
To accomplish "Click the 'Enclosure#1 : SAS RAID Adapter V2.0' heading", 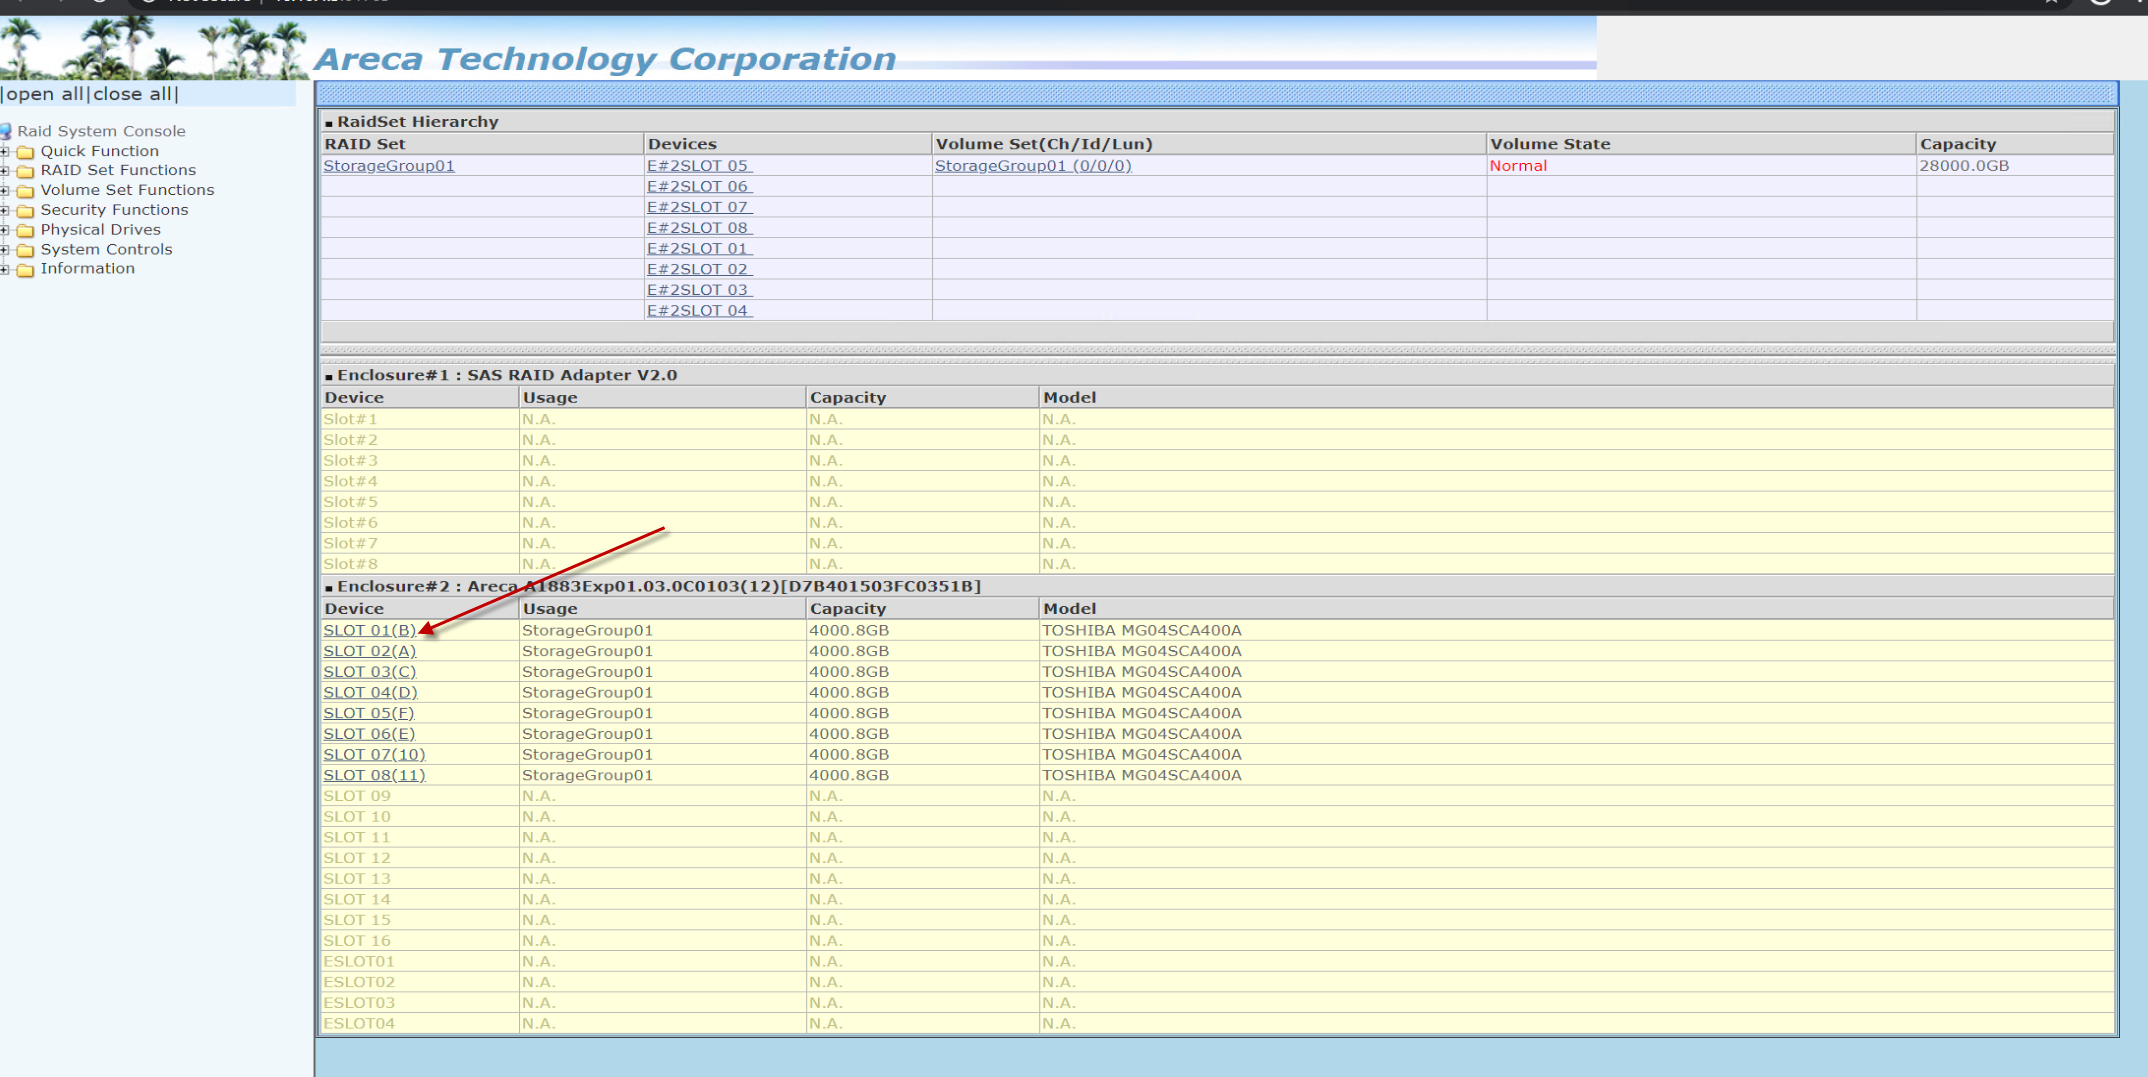I will coord(507,375).
